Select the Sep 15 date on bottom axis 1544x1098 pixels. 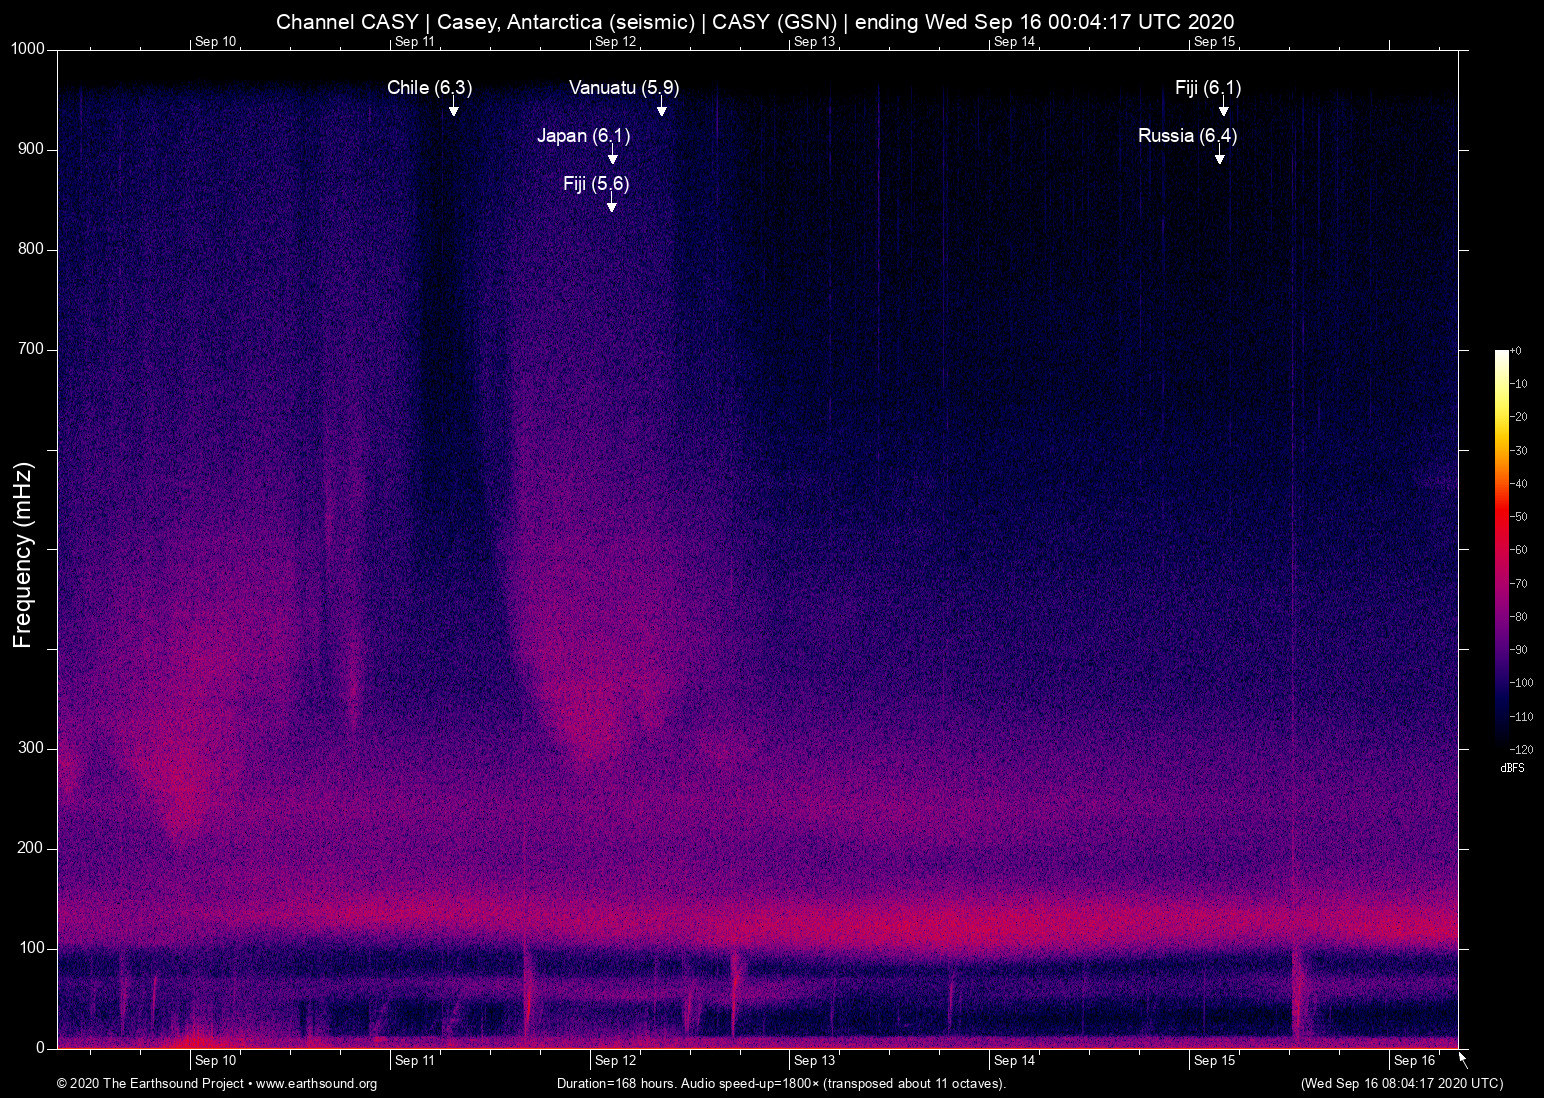(x=1217, y=1060)
